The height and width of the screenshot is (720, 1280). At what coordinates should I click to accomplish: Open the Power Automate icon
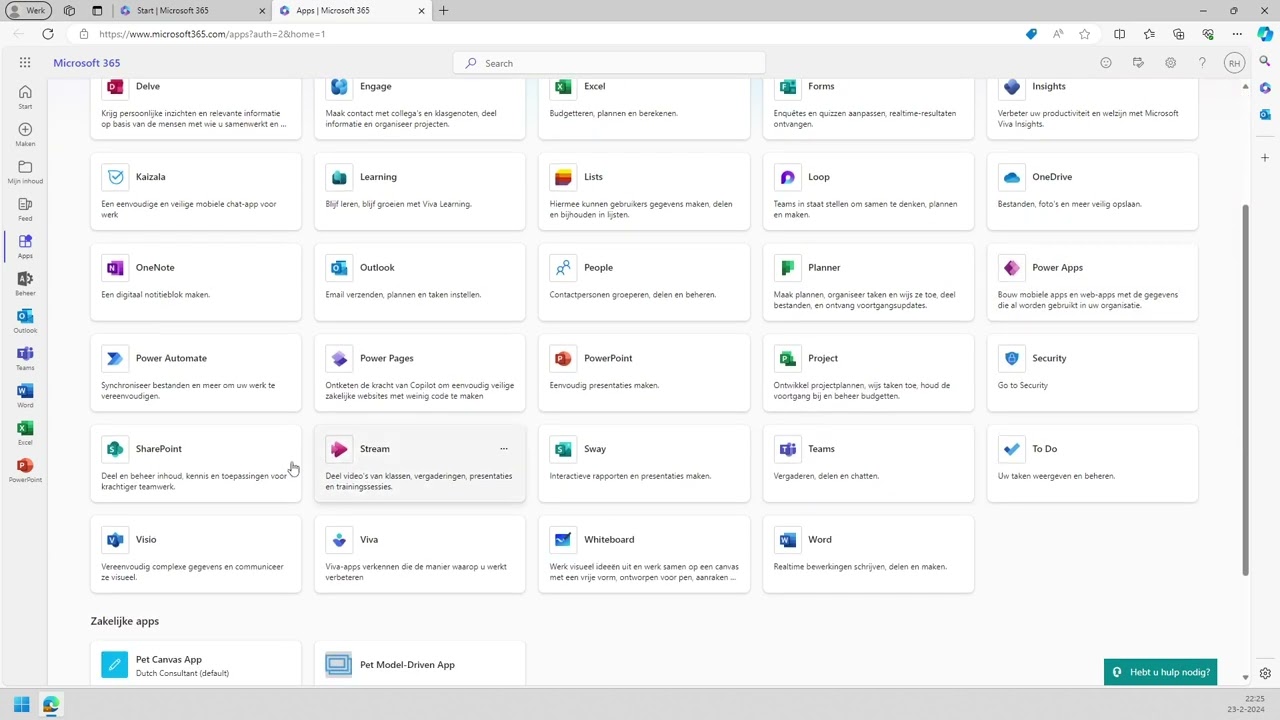115,358
